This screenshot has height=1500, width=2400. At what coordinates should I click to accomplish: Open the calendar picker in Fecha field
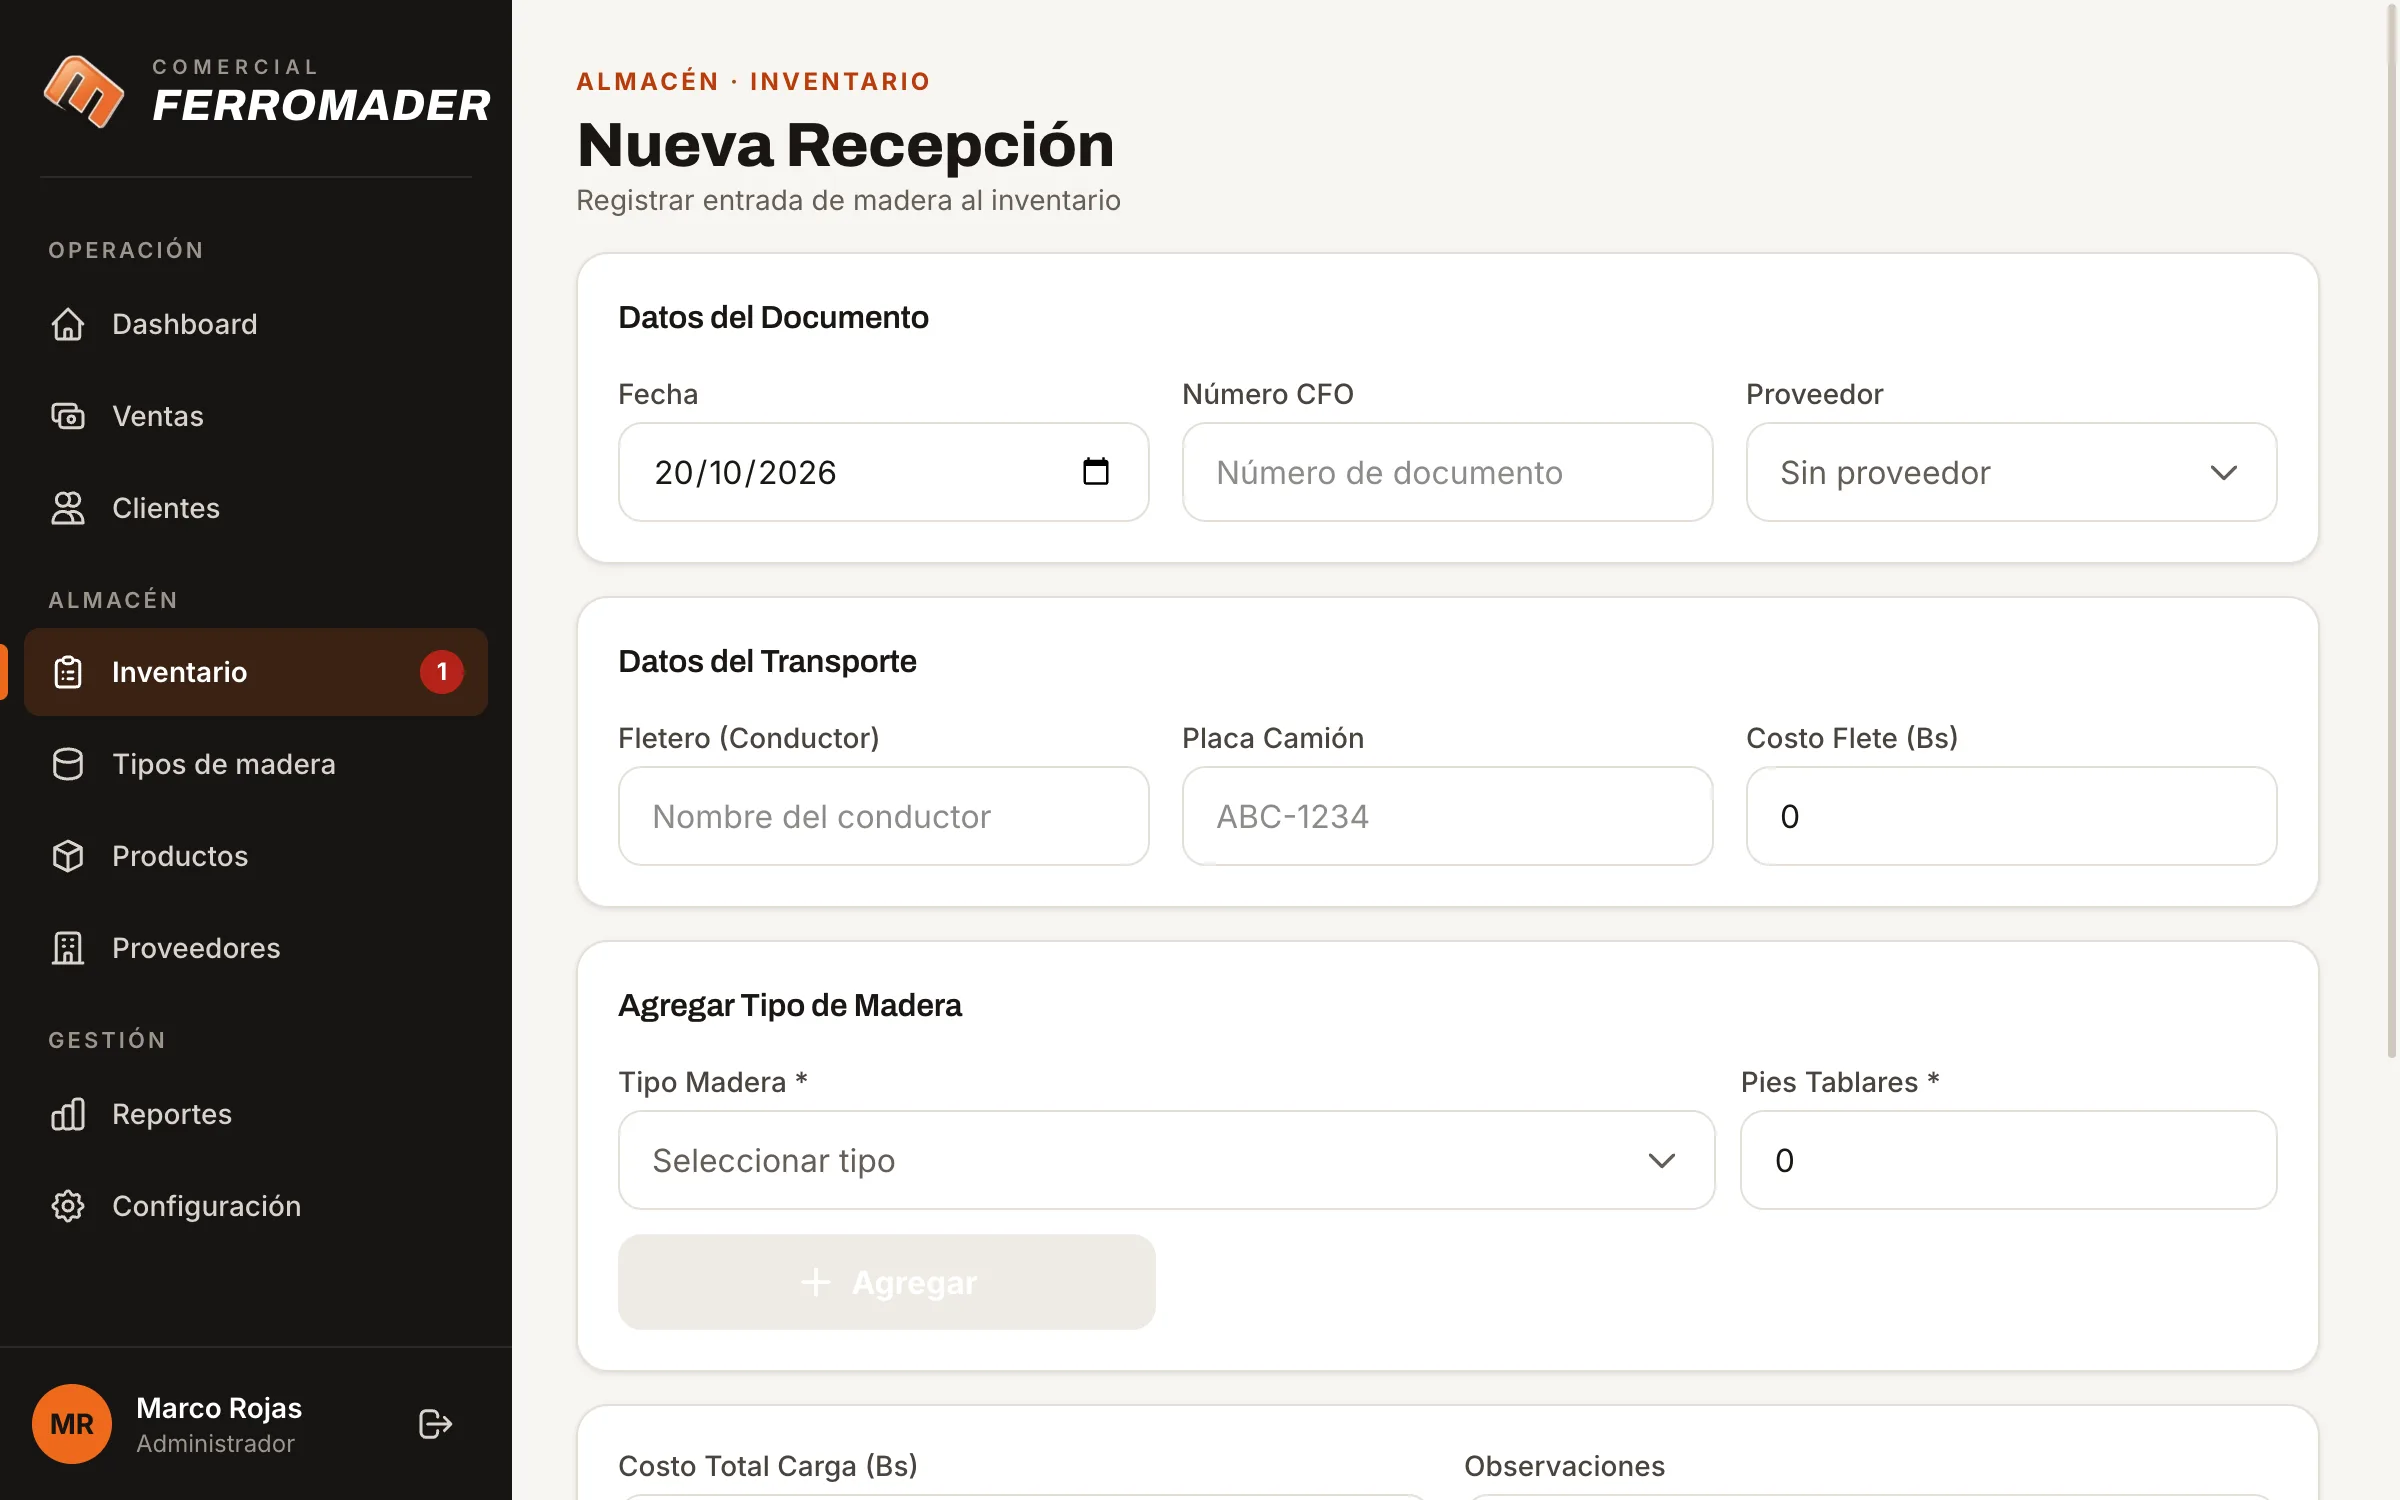(x=1096, y=471)
